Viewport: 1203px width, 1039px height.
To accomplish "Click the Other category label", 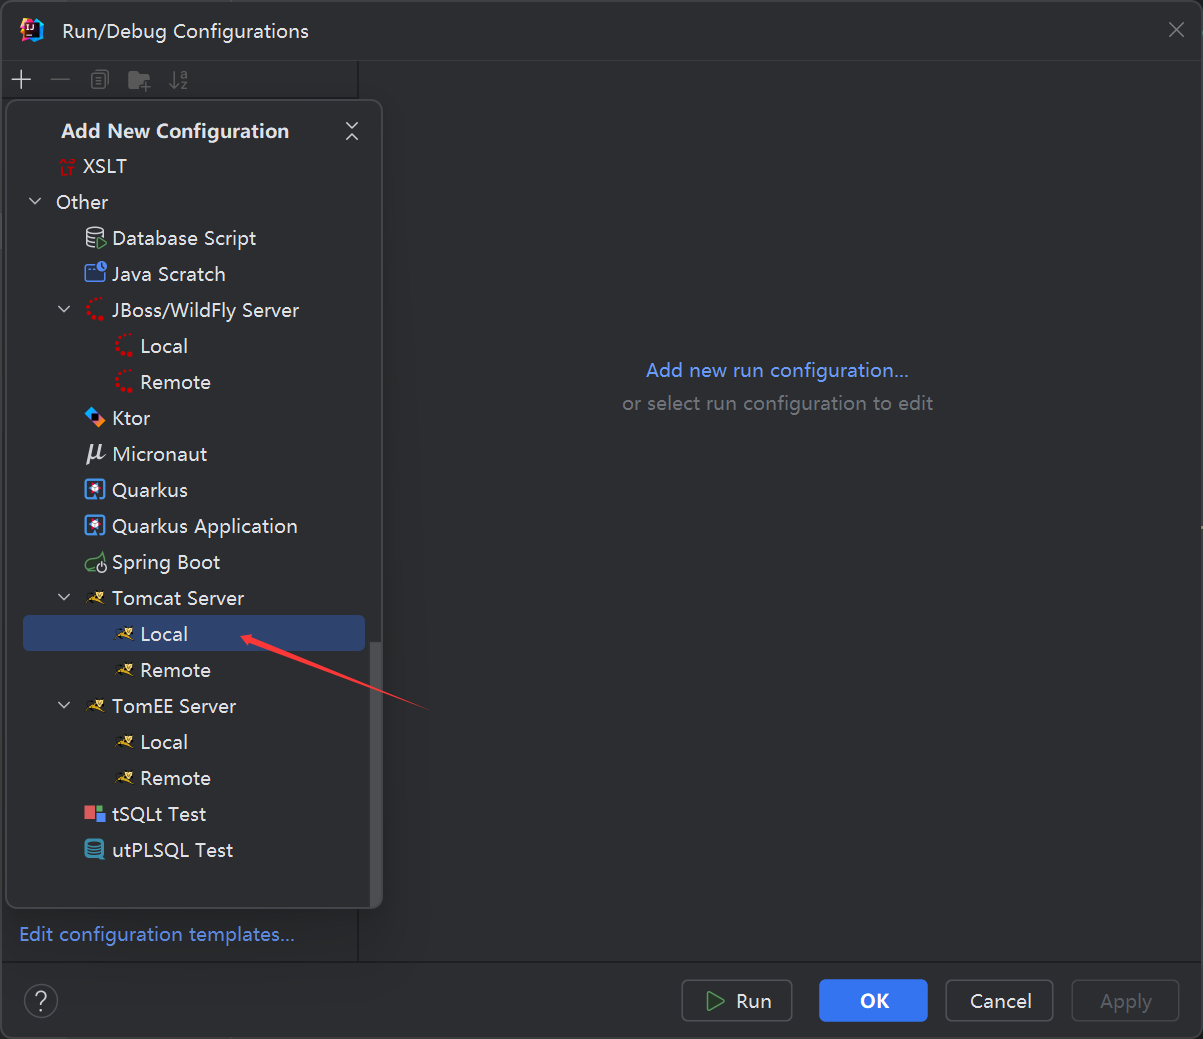I will coord(82,202).
